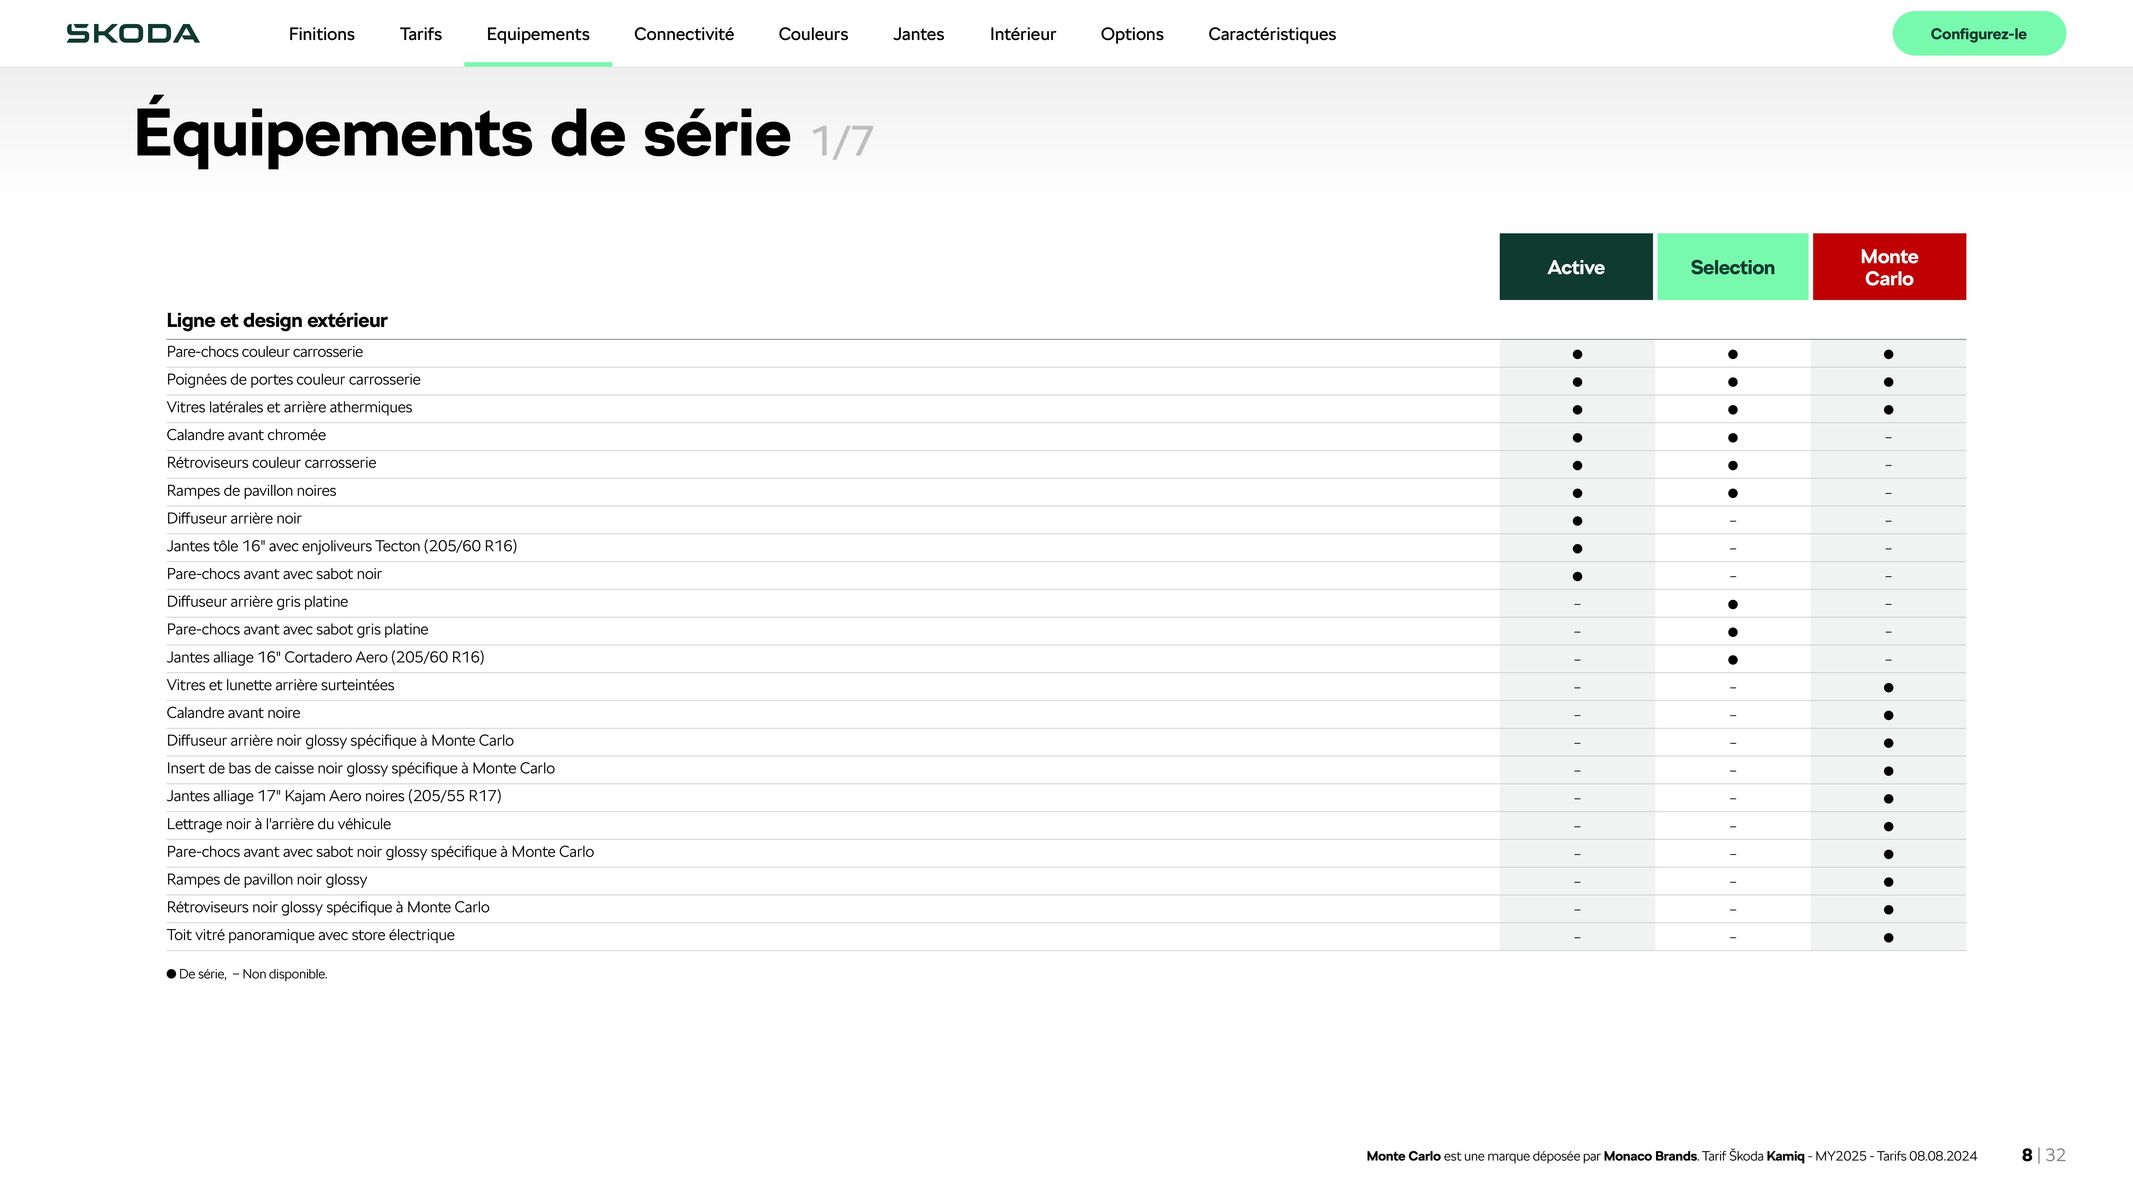Click the Couleurs menu item
Screen dimensions: 2133x1200
pyautogui.click(x=813, y=34)
